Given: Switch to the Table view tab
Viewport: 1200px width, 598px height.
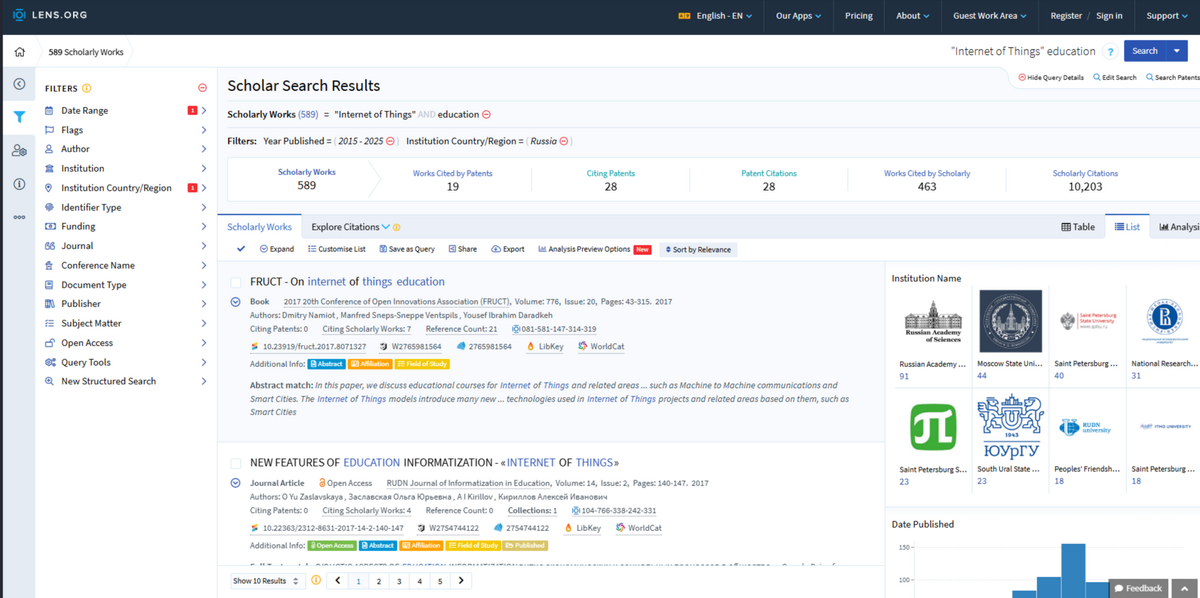Looking at the screenshot, I should 1078,227.
